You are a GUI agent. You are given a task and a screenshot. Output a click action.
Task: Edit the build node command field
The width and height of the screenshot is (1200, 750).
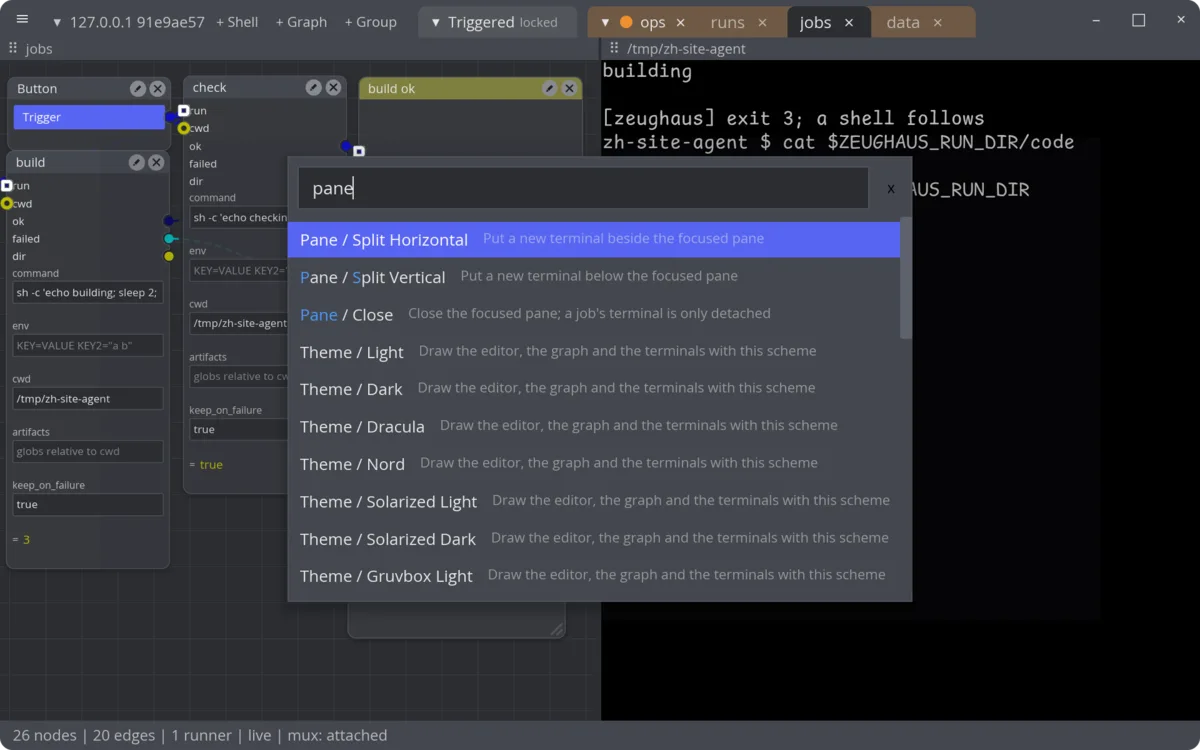pyautogui.click(x=88, y=293)
